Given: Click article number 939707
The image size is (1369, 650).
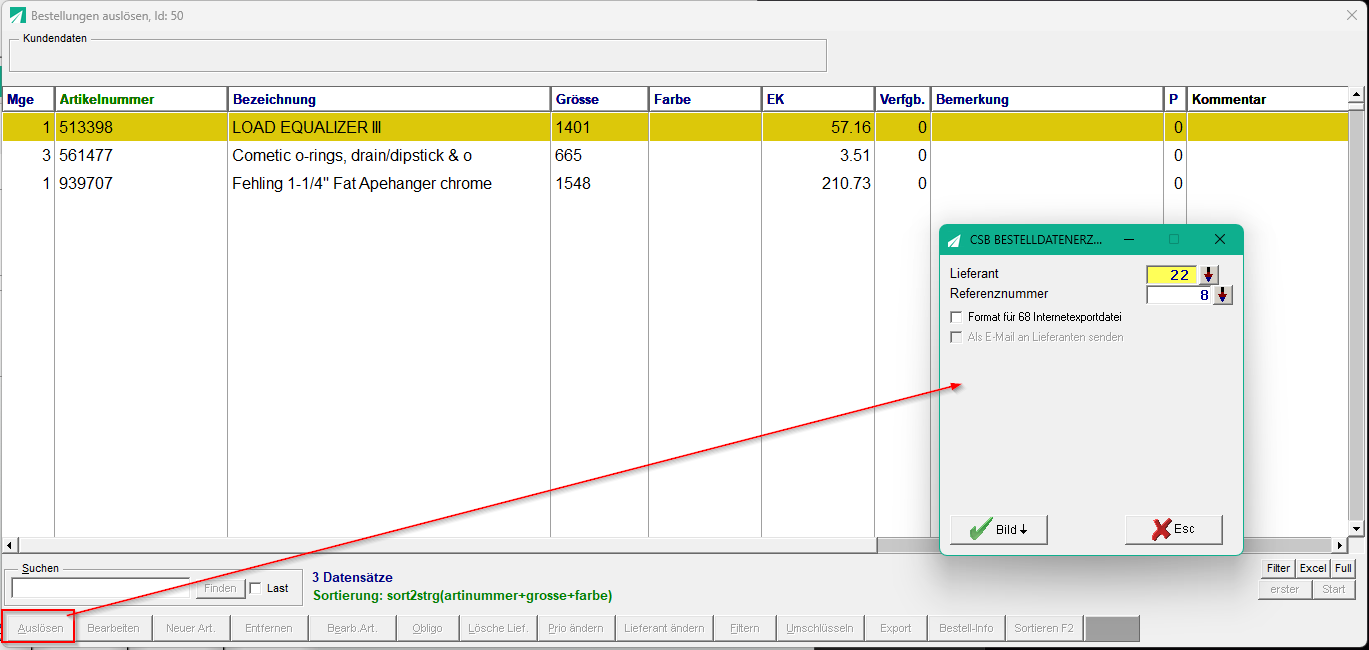Looking at the screenshot, I should click(85, 183).
